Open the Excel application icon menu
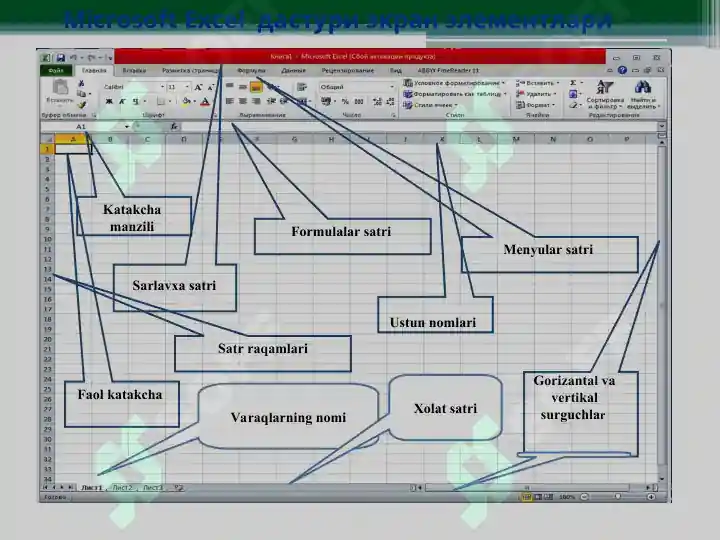 coord(46,58)
